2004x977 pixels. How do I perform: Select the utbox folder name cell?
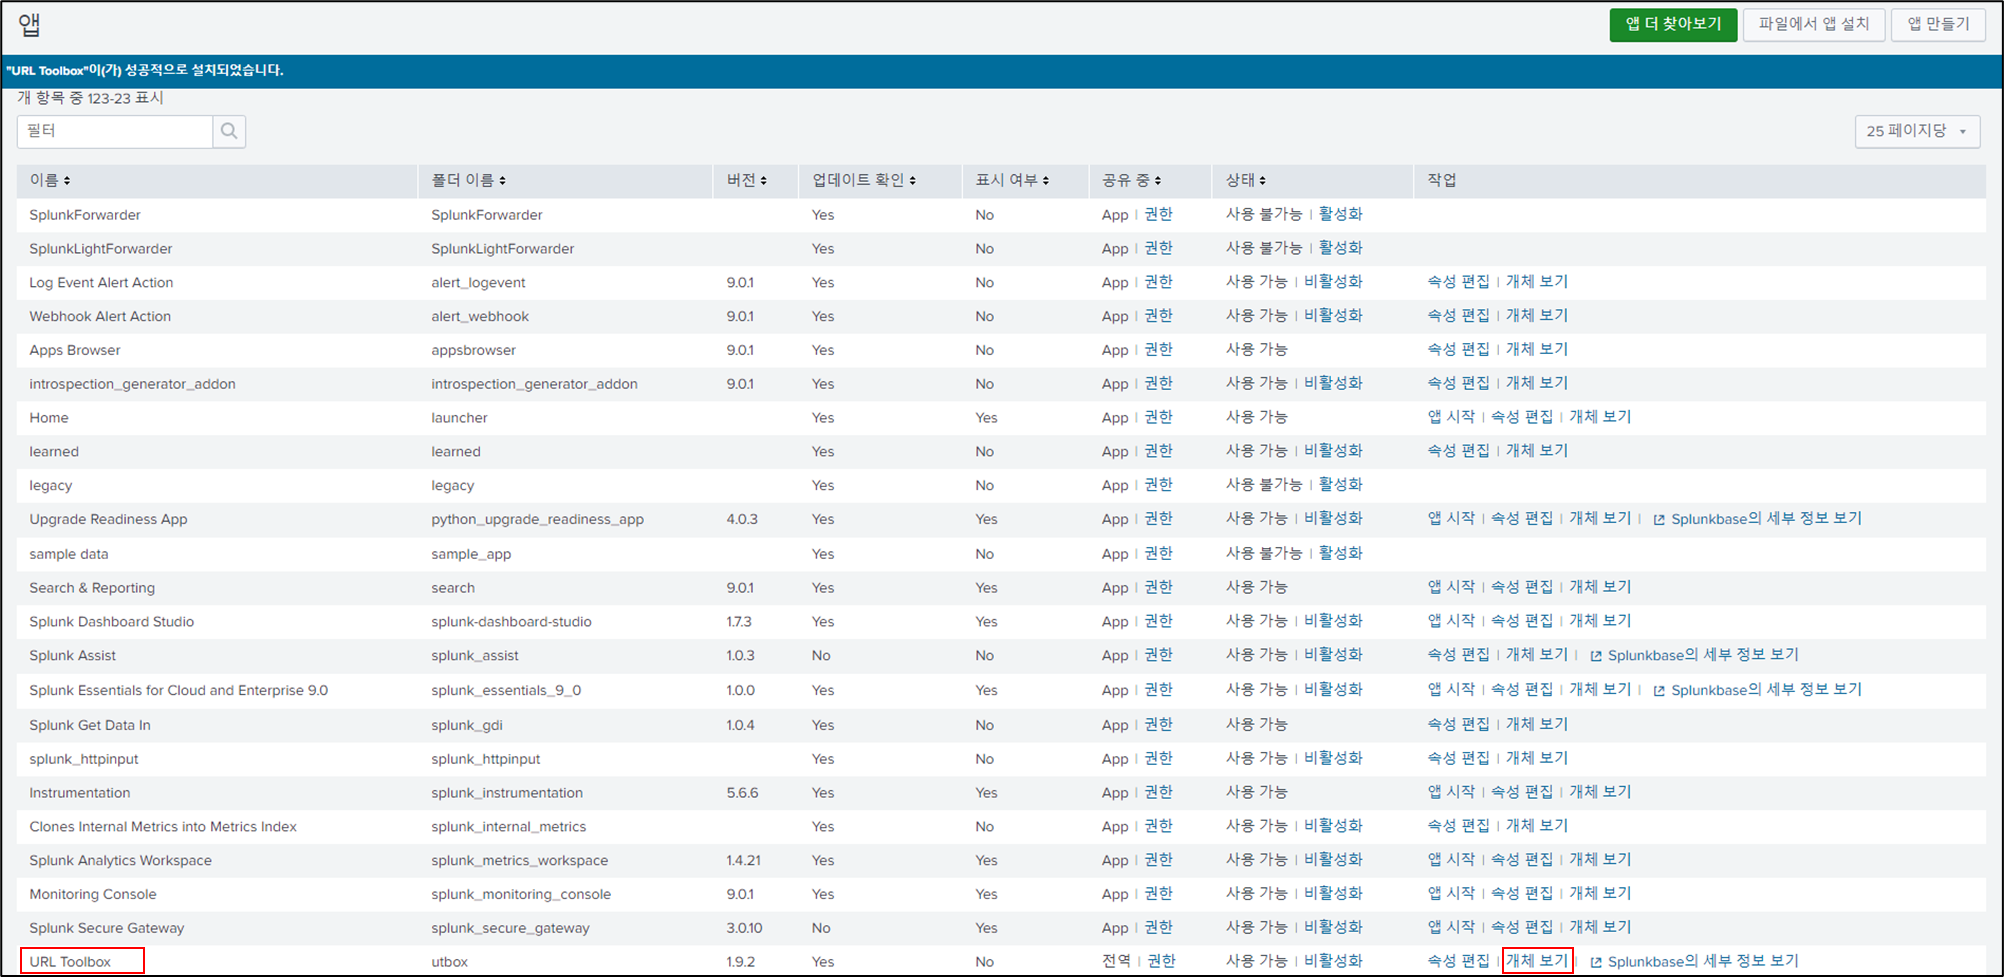[449, 962]
